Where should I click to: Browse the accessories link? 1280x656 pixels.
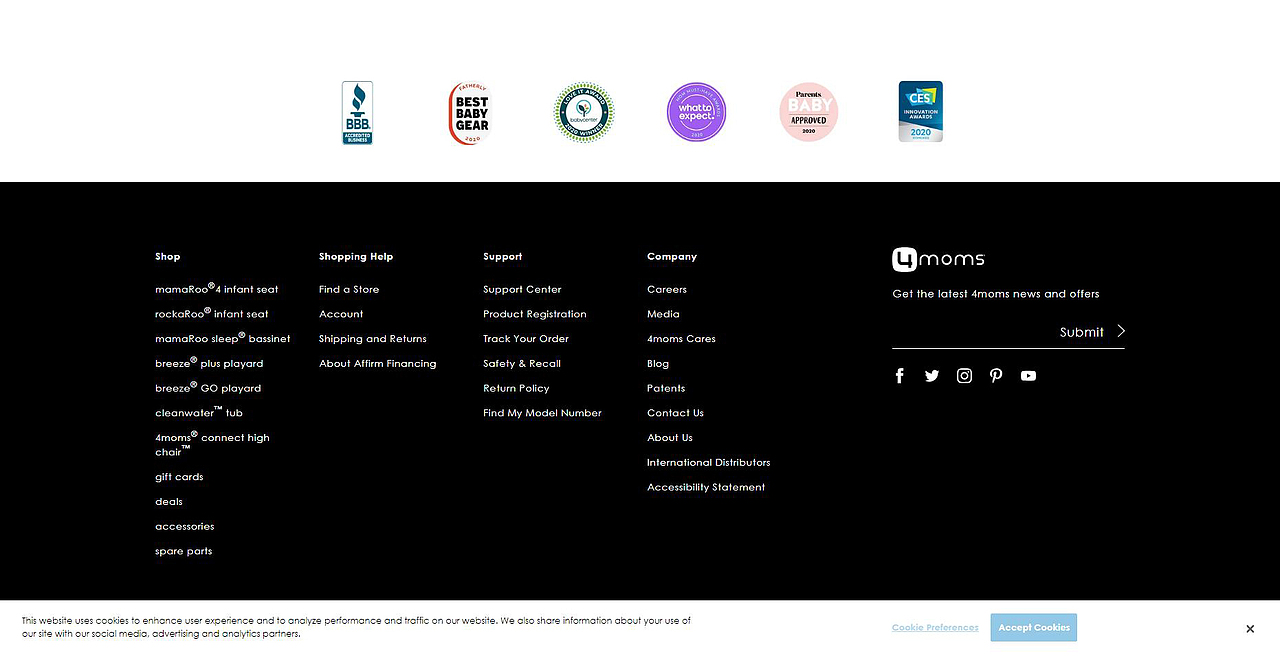185,526
